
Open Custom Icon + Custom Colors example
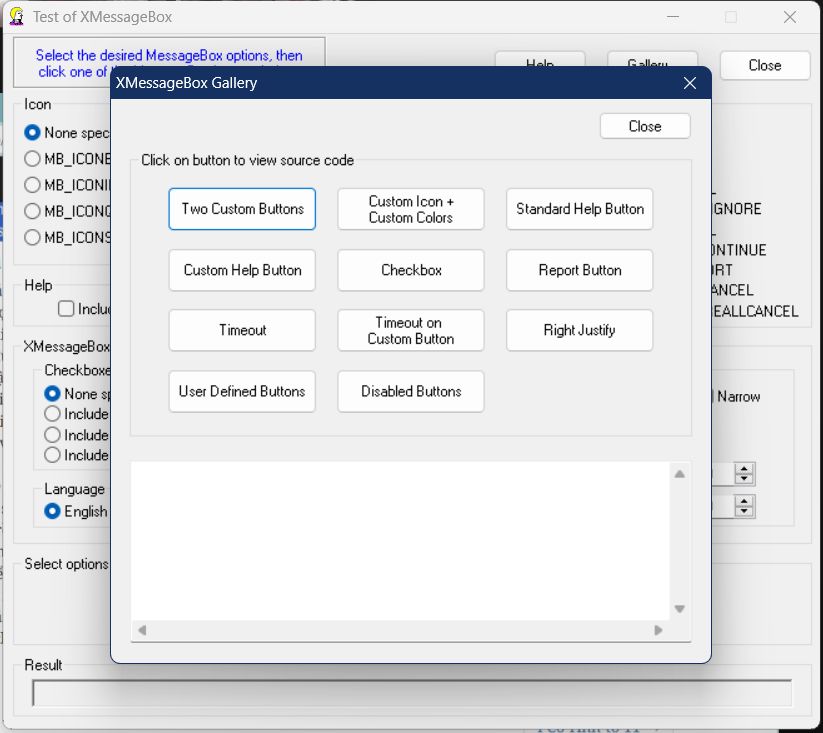411,209
